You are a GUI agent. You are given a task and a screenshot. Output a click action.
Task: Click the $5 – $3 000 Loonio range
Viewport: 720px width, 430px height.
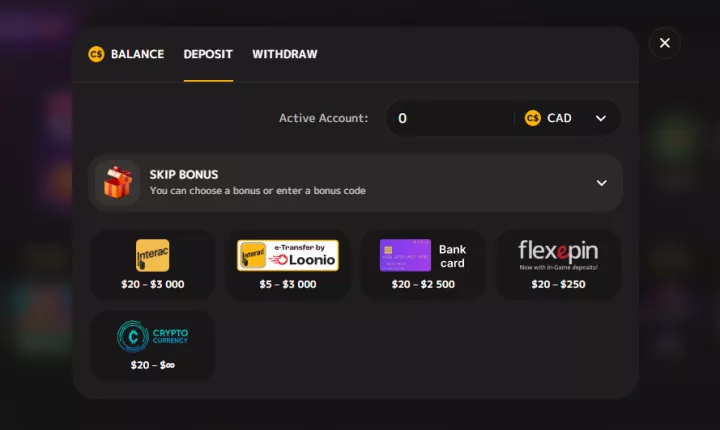tap(288, 284)
